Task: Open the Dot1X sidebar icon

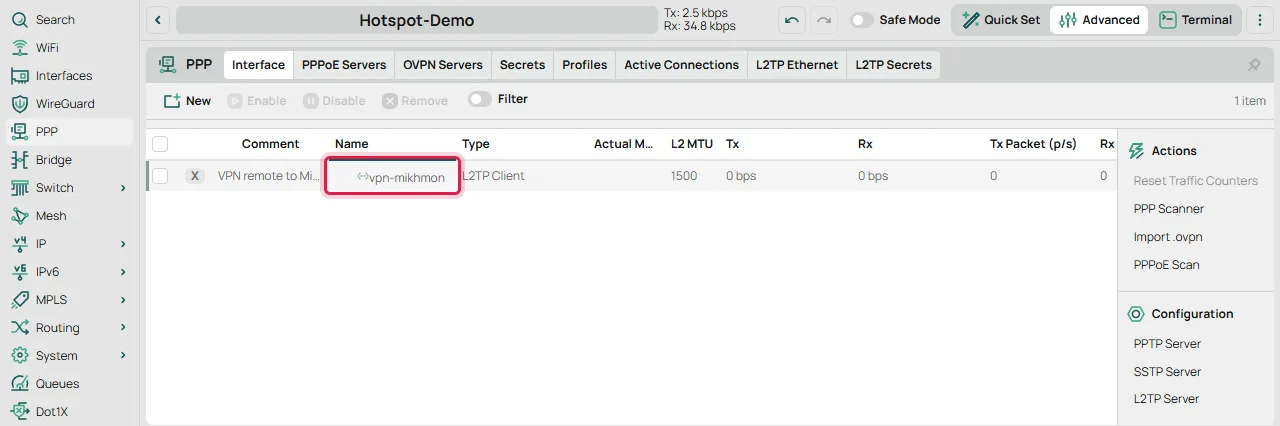Action: [20, 411]
